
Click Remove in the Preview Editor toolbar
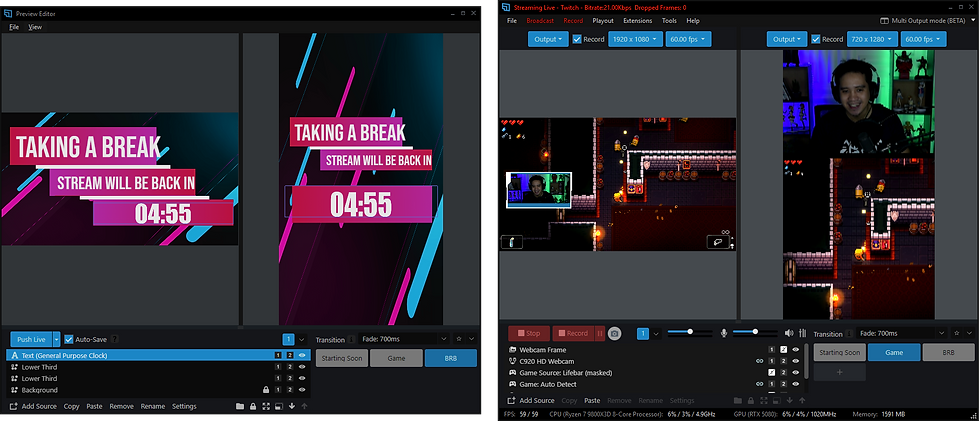[121, 406]
